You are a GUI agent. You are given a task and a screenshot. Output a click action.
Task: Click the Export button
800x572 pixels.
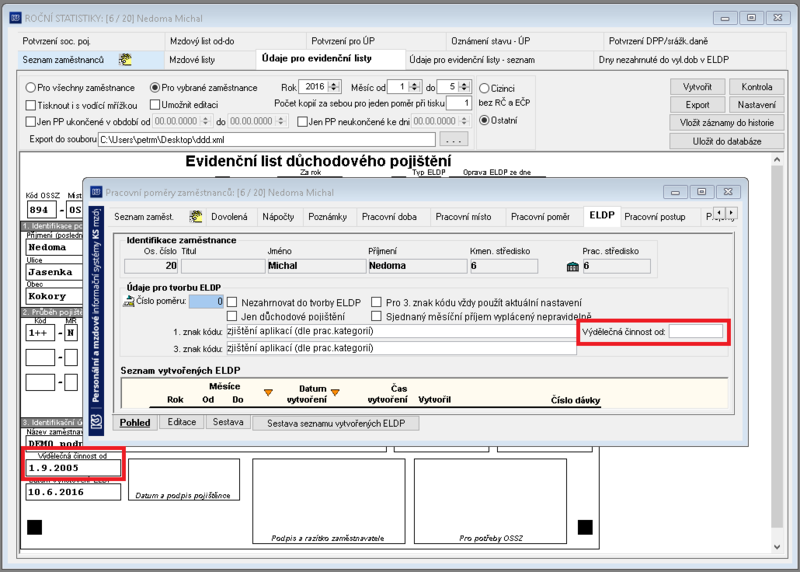tap(697, 105)
